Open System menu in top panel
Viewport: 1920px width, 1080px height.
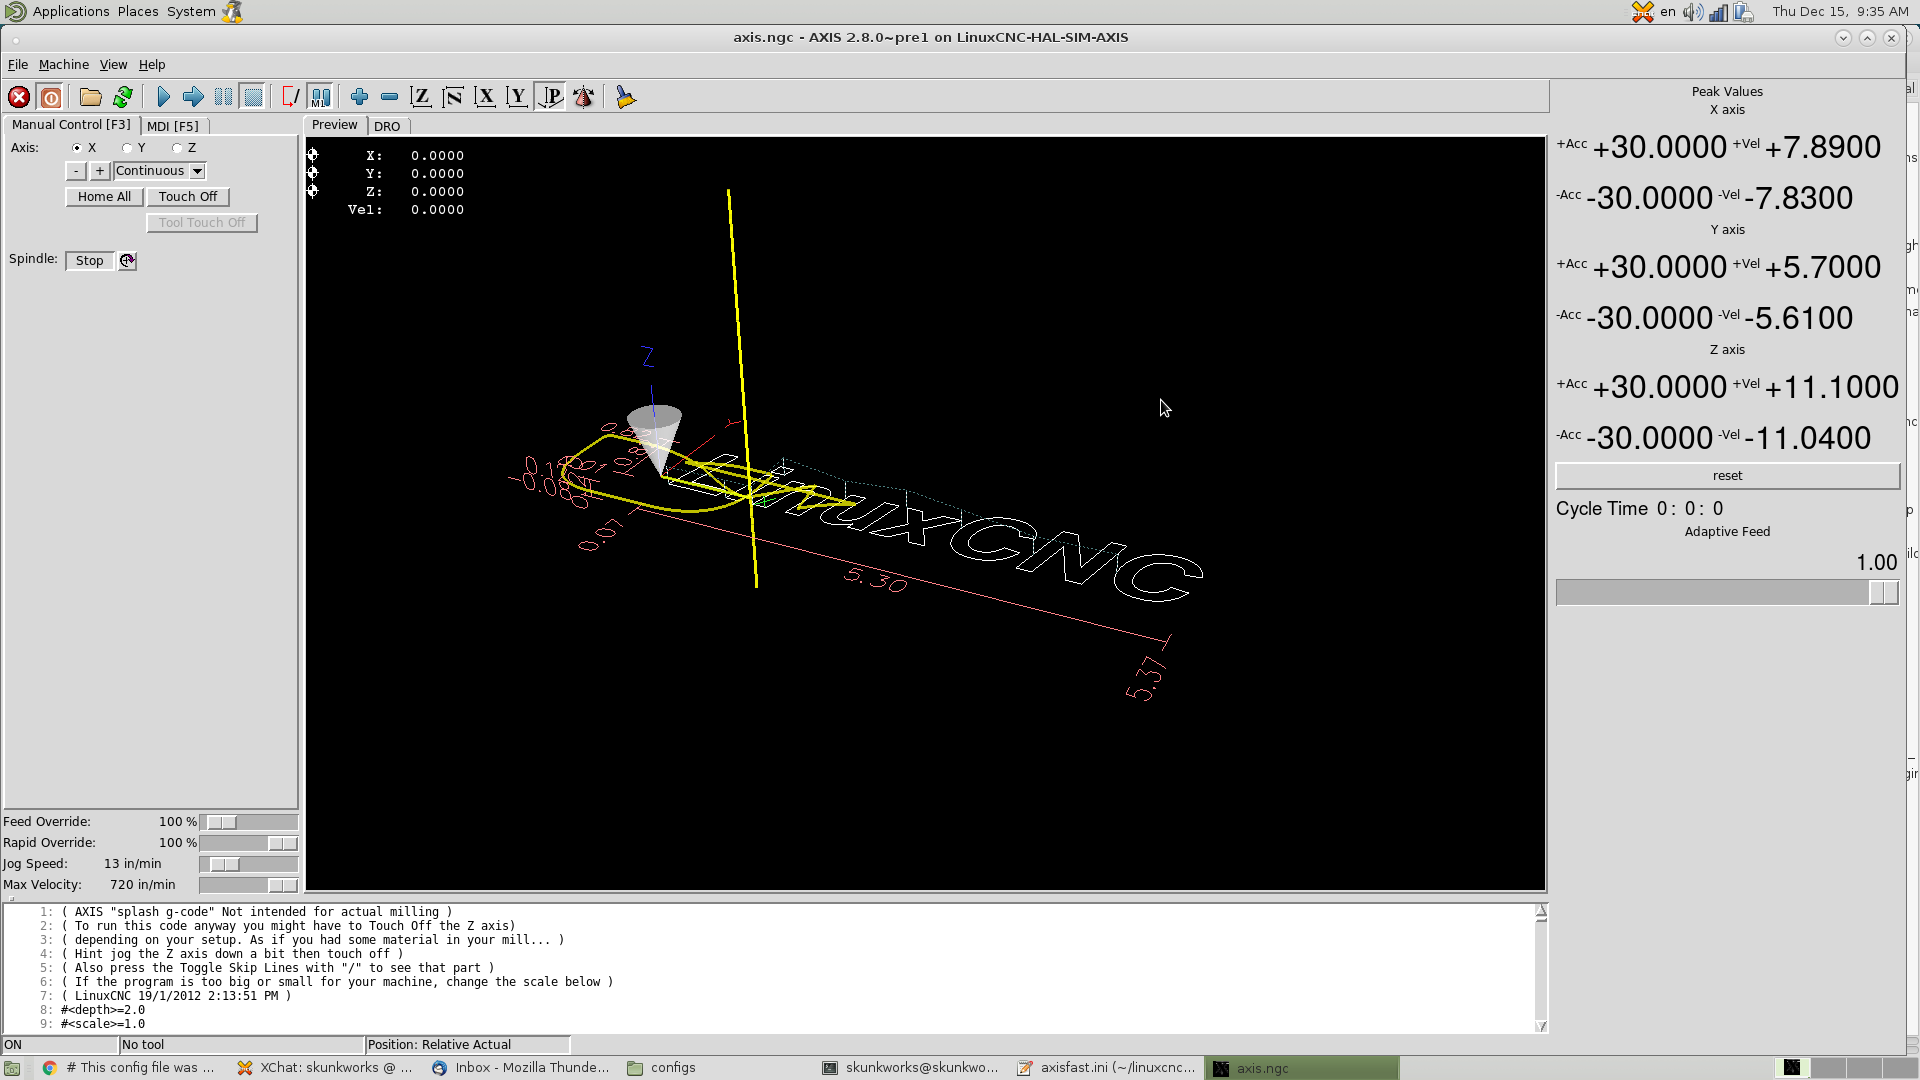click(x=191, y=12)
